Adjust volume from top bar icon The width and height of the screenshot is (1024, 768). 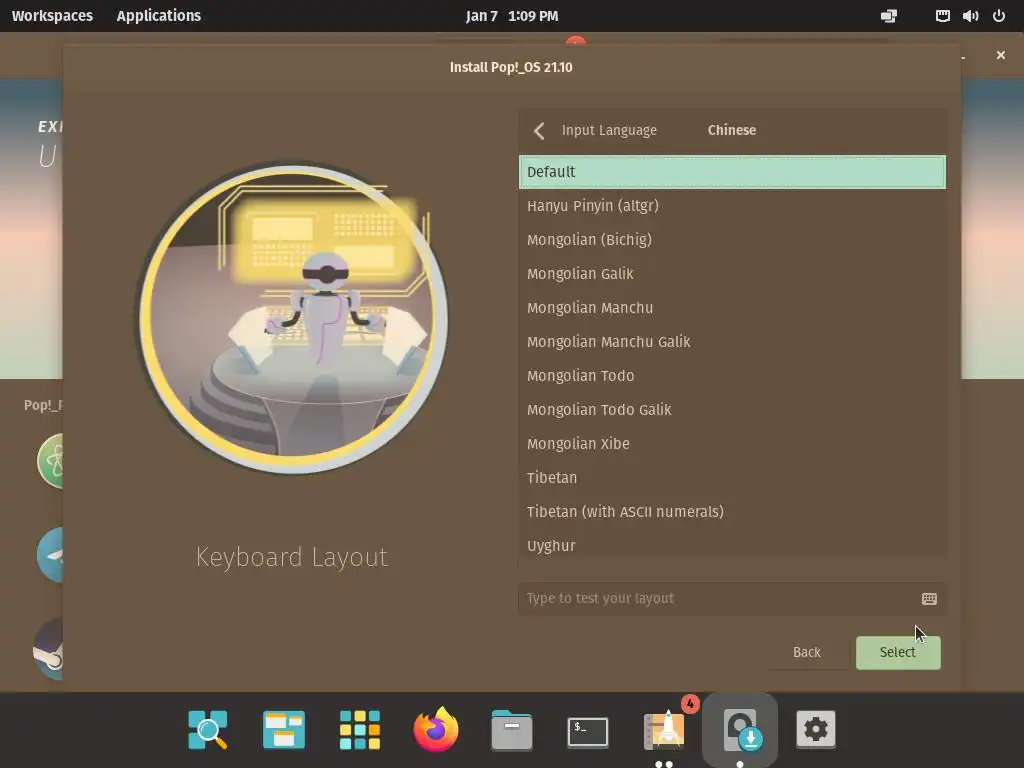pyautogui.click(x=970, y=16)
